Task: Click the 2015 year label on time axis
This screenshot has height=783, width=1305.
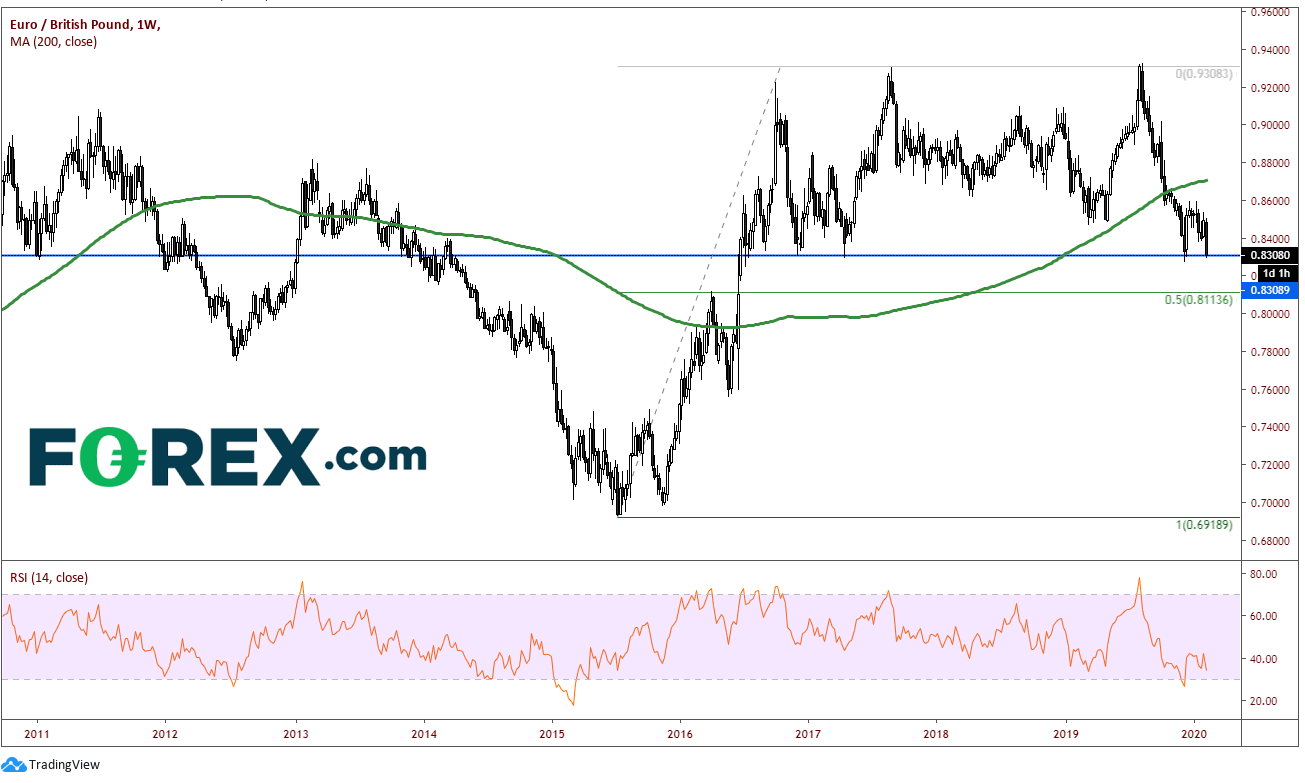Action: click(x=552, y=734)
